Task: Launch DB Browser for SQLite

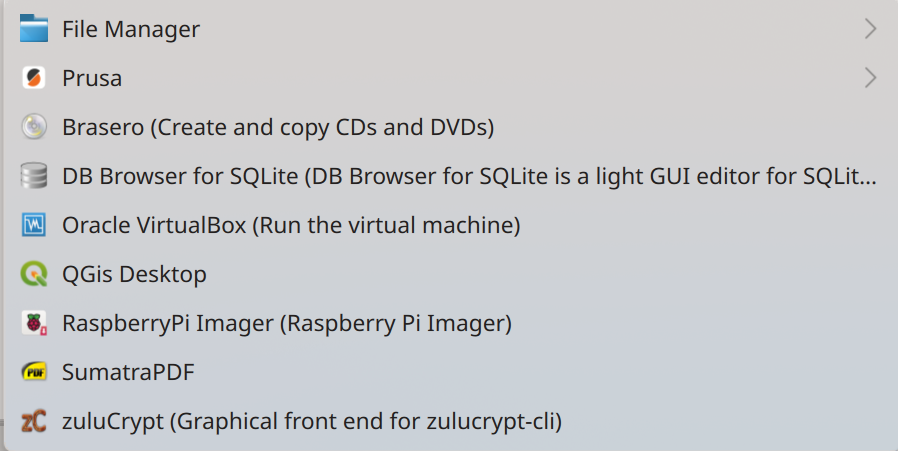Action: pyautogui.click(x=449, y=176)
